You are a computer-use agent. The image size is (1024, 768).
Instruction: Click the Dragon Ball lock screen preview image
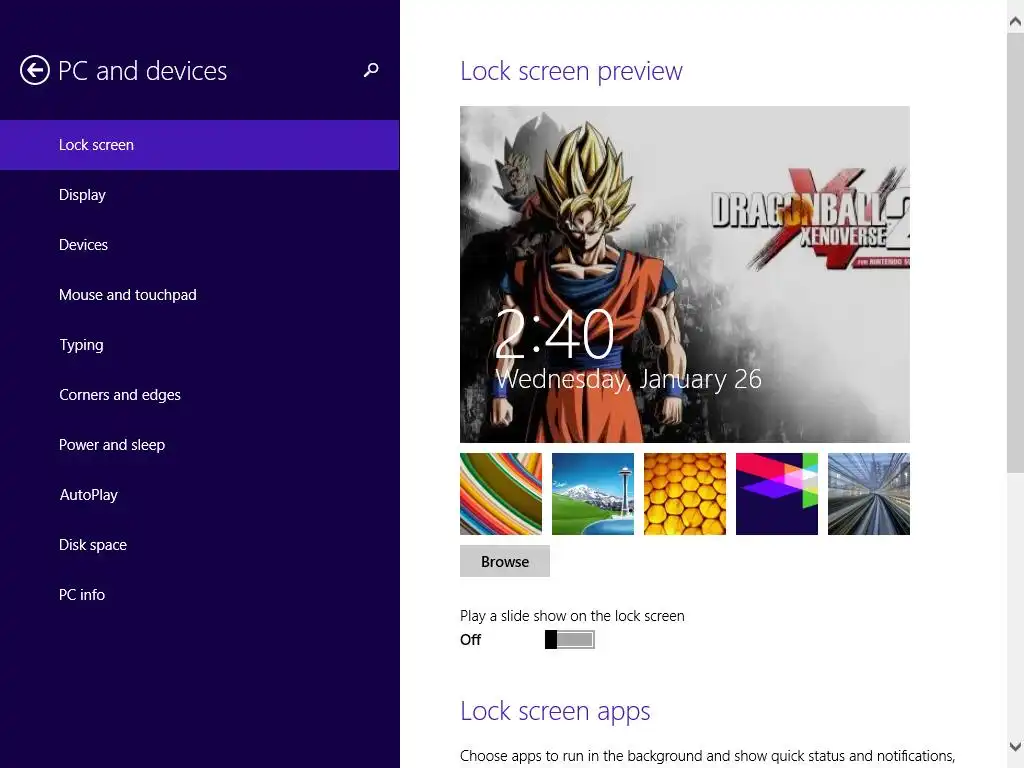684,274
